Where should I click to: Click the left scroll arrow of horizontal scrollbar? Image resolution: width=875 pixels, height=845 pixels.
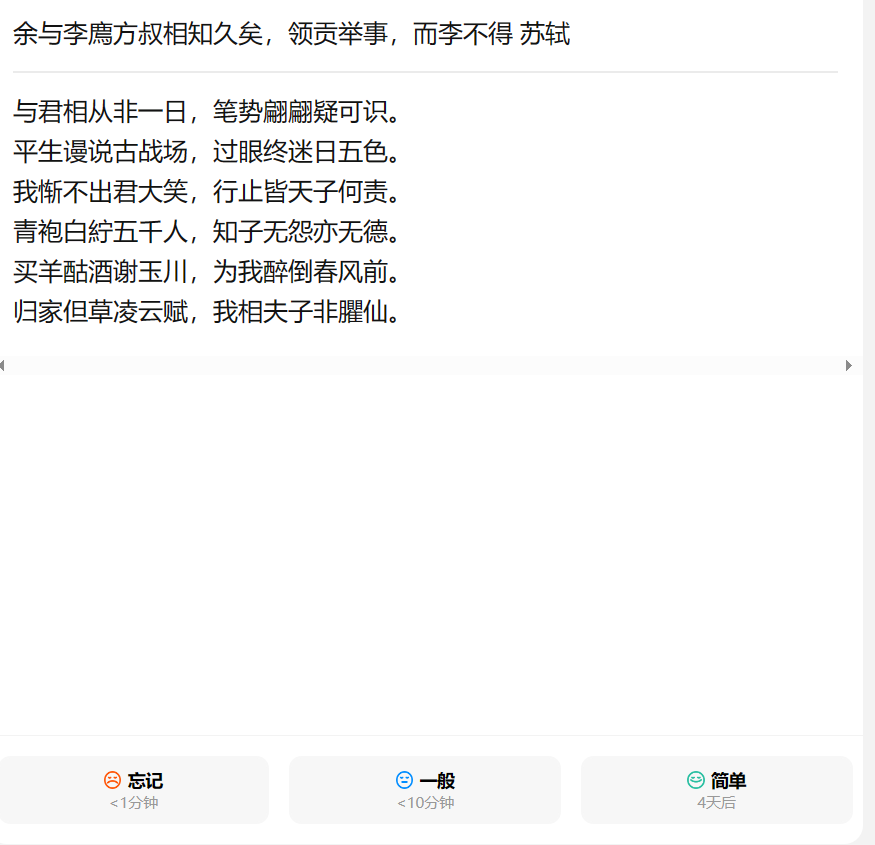[x=2, y=366]
